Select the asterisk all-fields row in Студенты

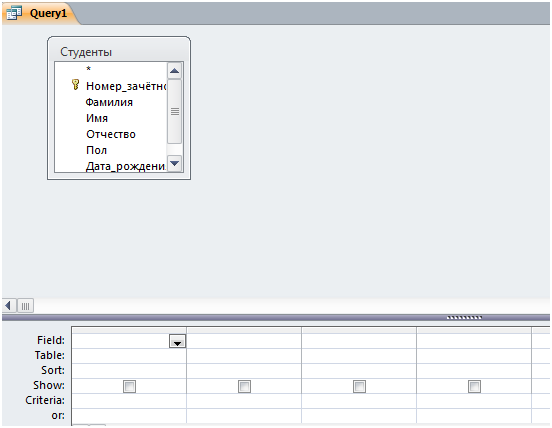click(110, 69)
